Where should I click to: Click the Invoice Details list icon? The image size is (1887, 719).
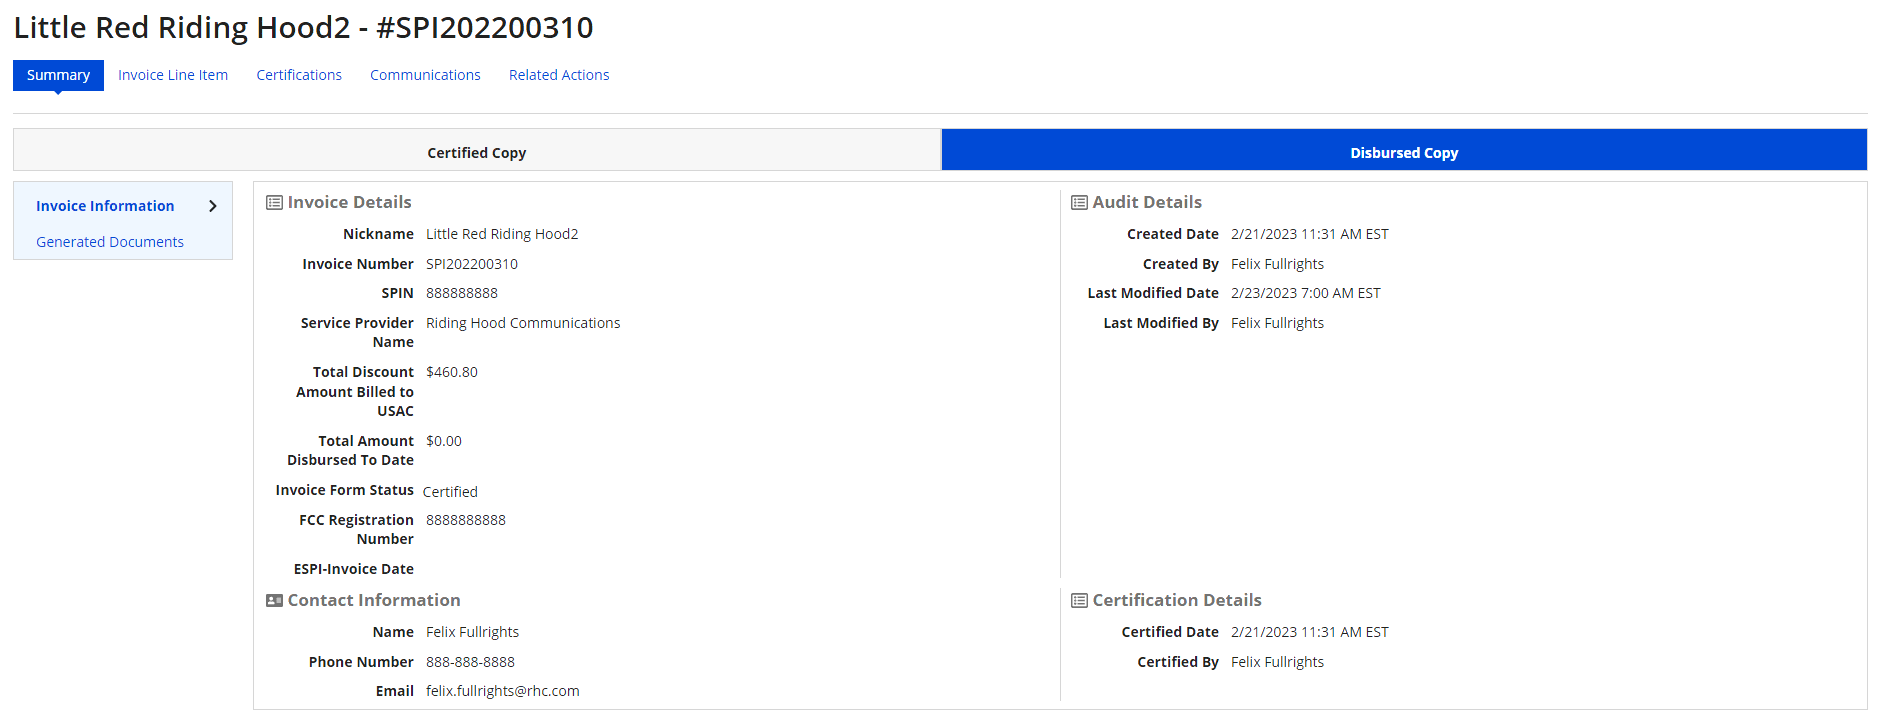274,203
